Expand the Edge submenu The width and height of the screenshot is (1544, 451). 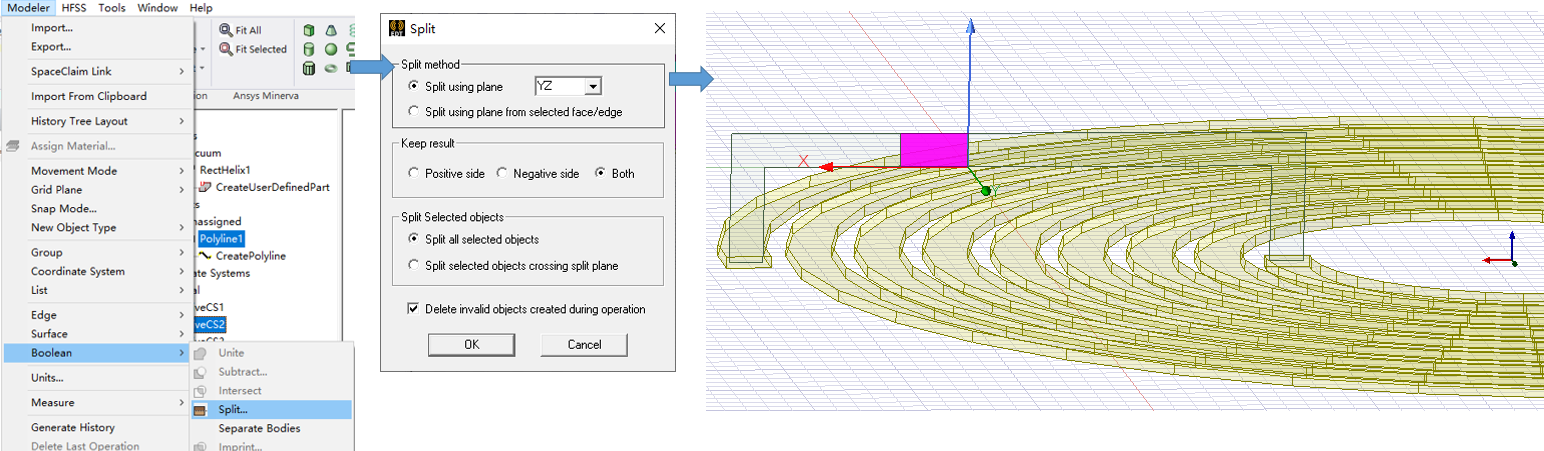97,315
